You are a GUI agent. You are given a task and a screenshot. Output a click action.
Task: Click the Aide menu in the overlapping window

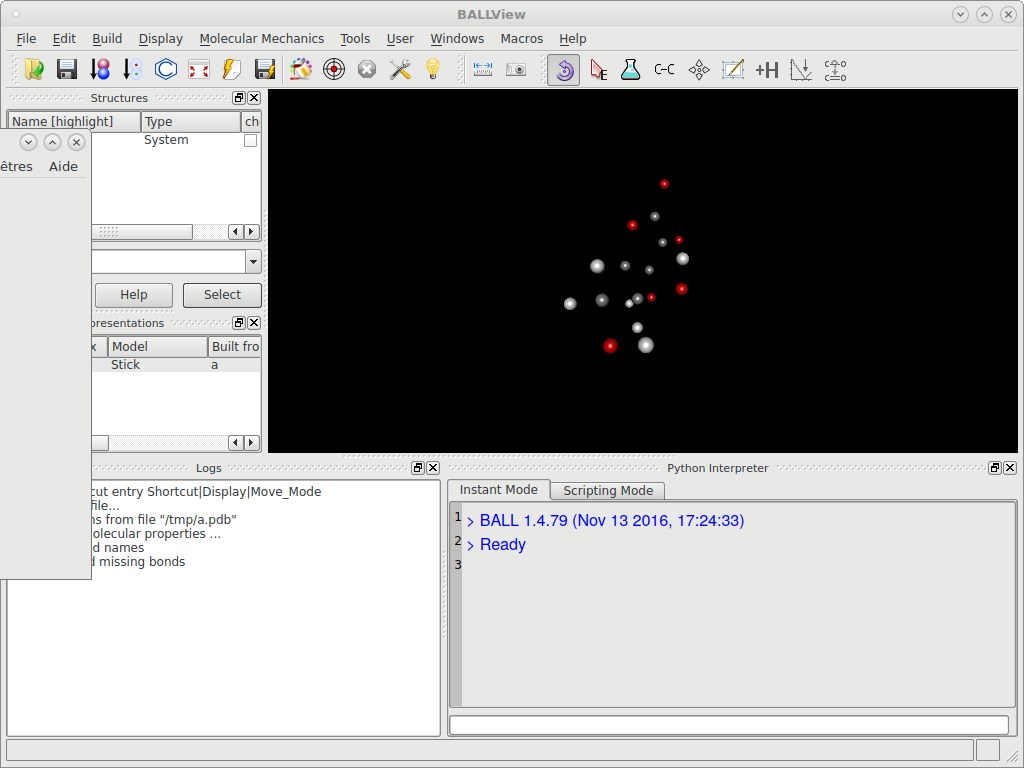click(x=63, y=167)
